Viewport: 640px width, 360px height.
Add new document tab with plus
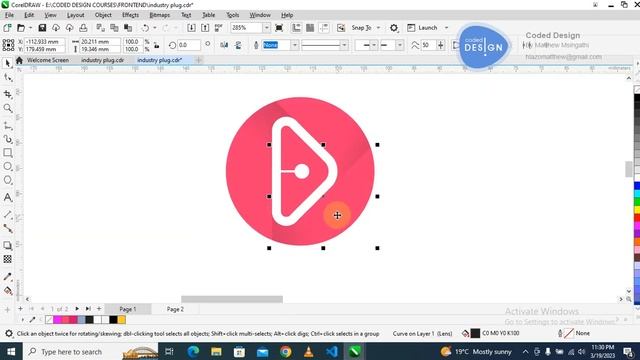pyautogui.click(x=198, y=60)
